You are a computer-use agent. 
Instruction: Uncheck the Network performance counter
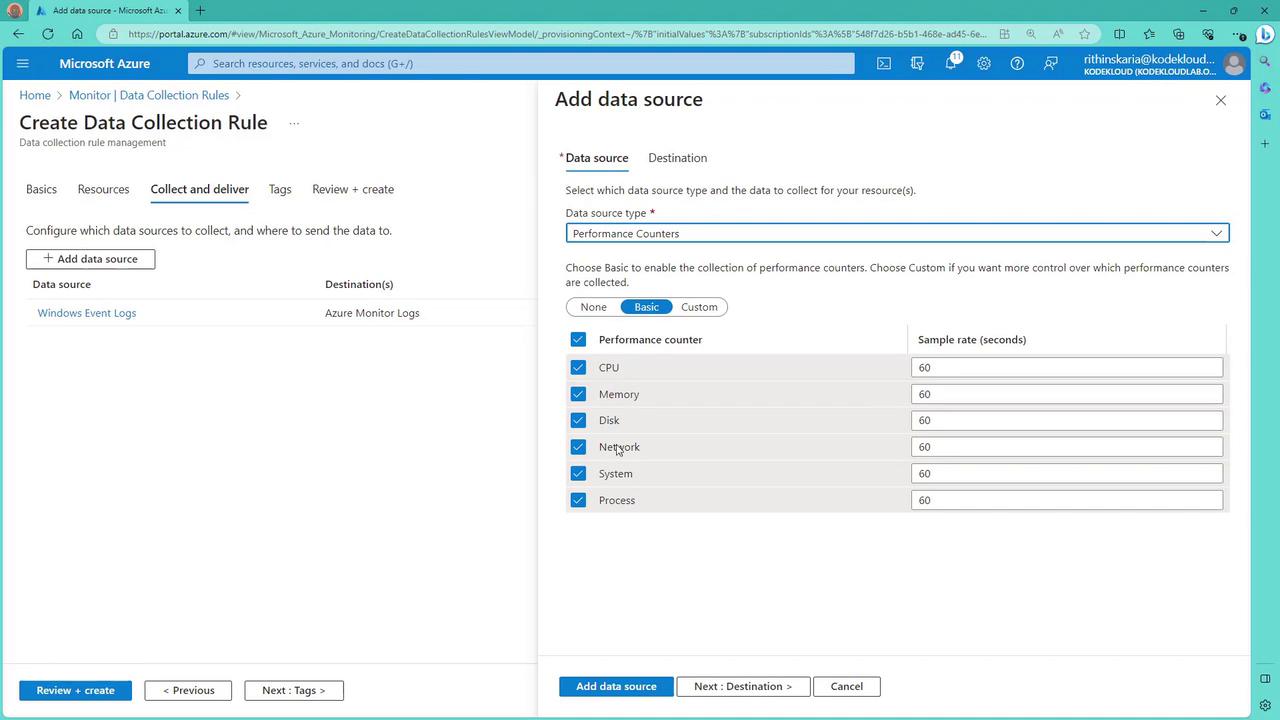pyautogui.click(x=578, y=447)
